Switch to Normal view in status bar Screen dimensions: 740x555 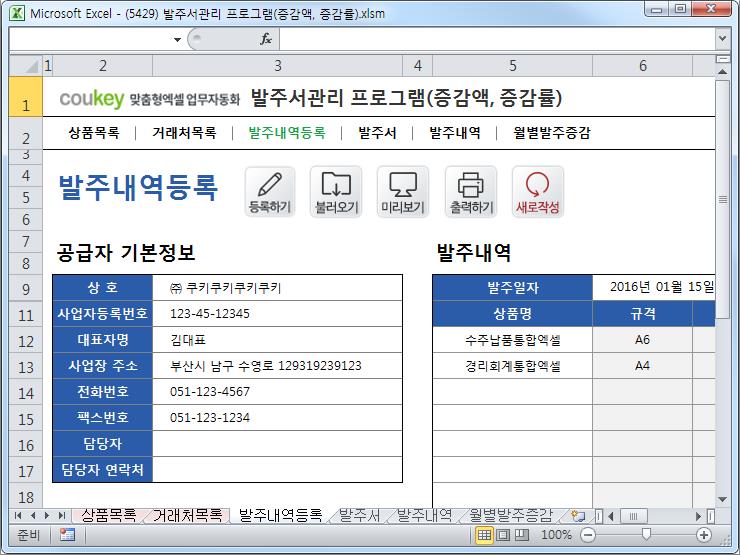coord(484,535)
